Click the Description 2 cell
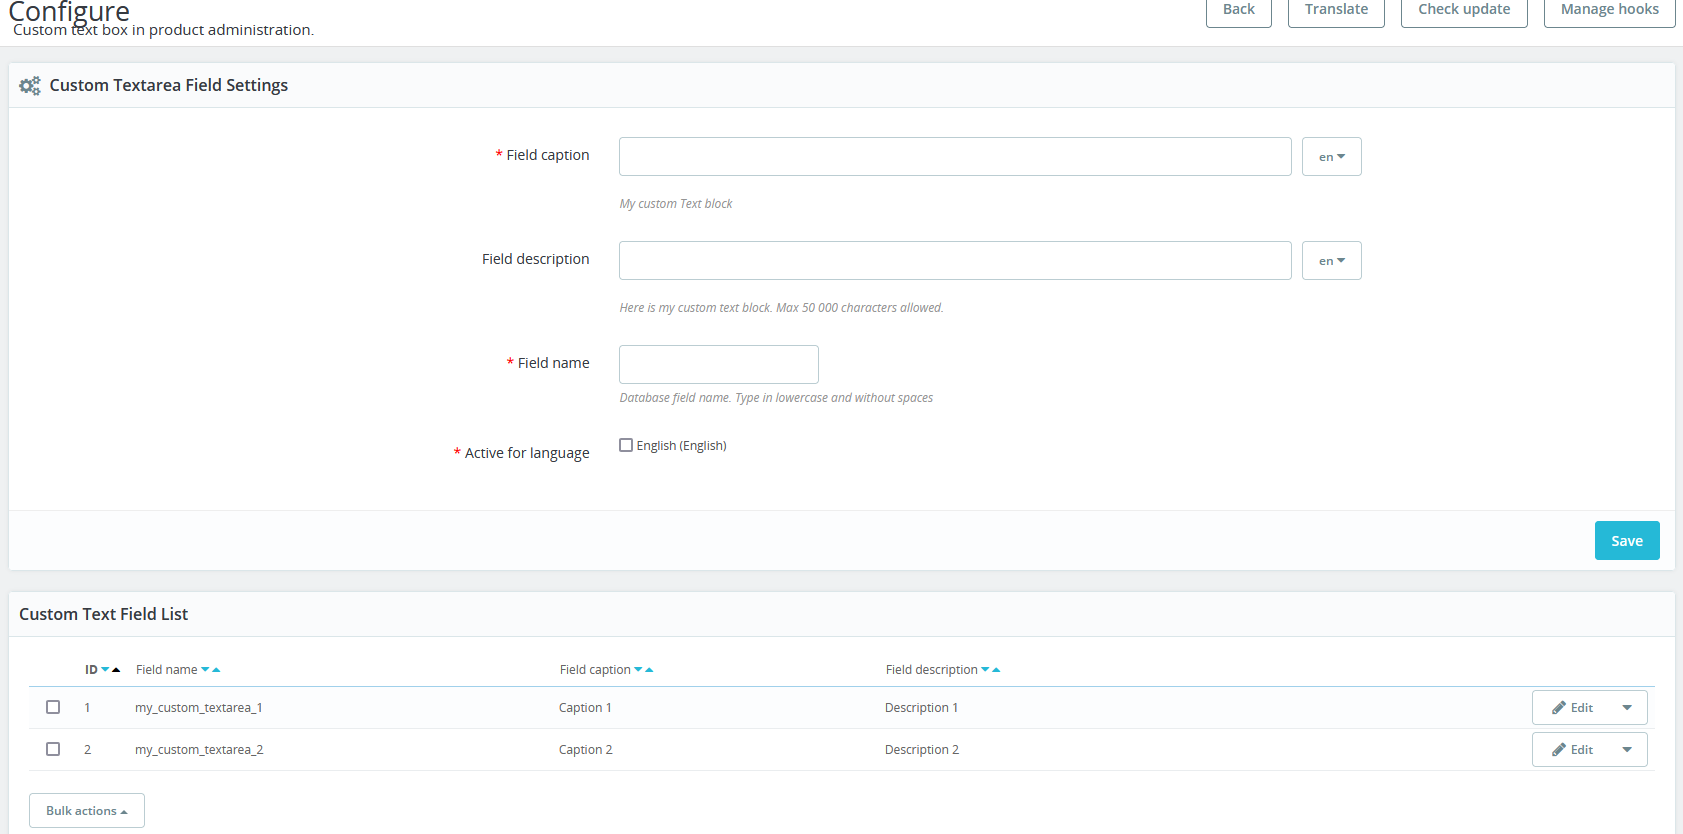Screen dimensions: 1683x834 coord(922,750)
